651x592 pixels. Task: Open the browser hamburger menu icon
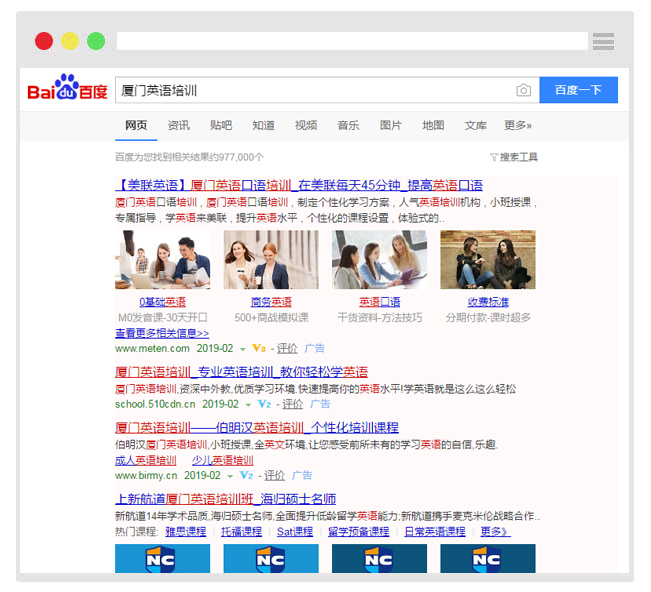[x=603, y=41]
